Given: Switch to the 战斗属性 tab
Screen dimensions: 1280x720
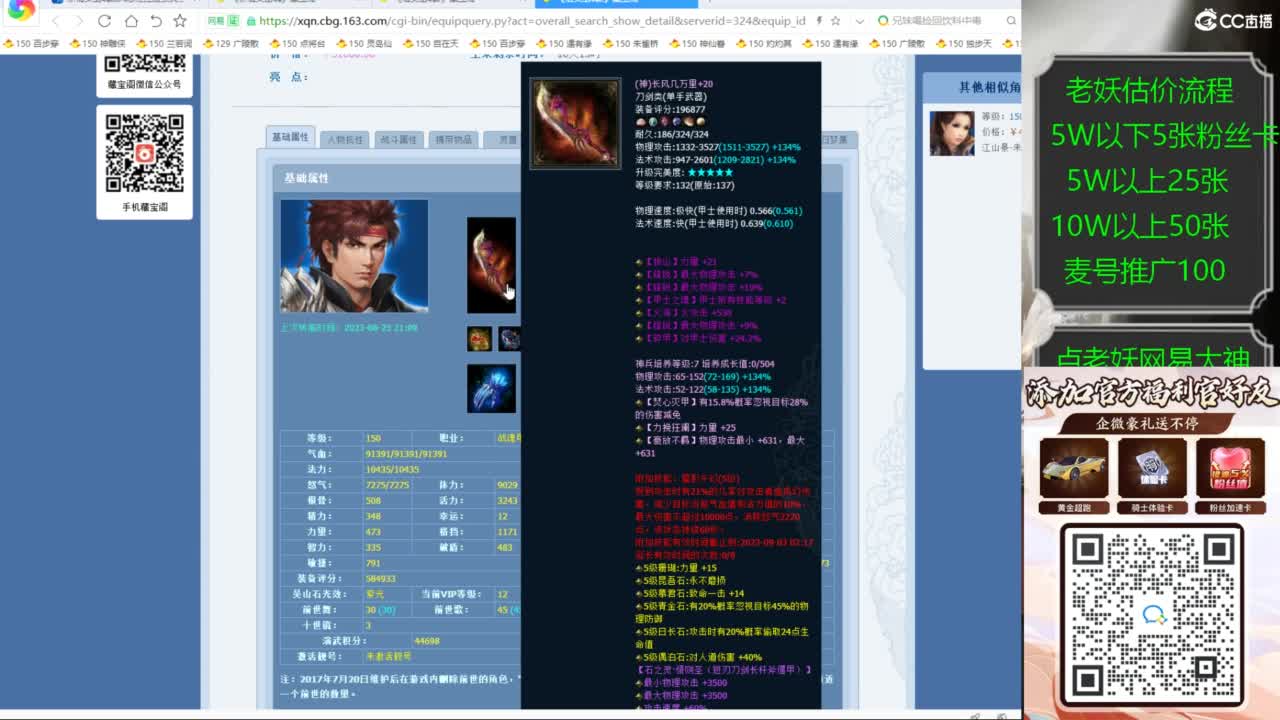Looking at the screenshot, I should [x=399, y=139].
